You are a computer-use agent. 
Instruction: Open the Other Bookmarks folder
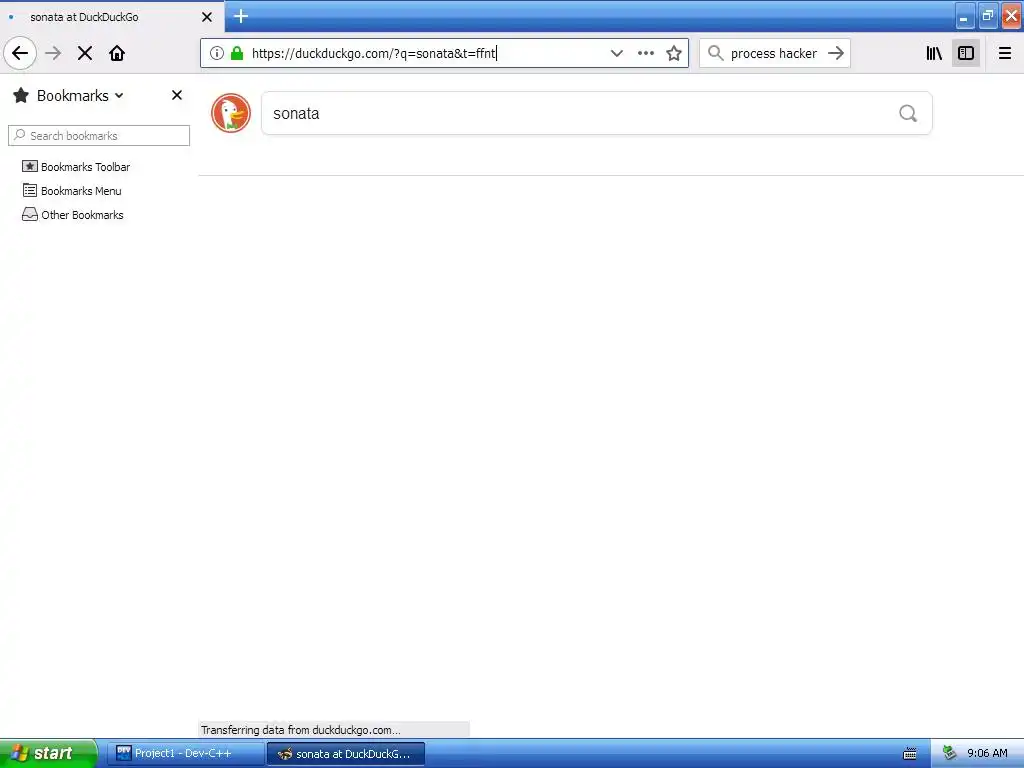pos(72,215)
